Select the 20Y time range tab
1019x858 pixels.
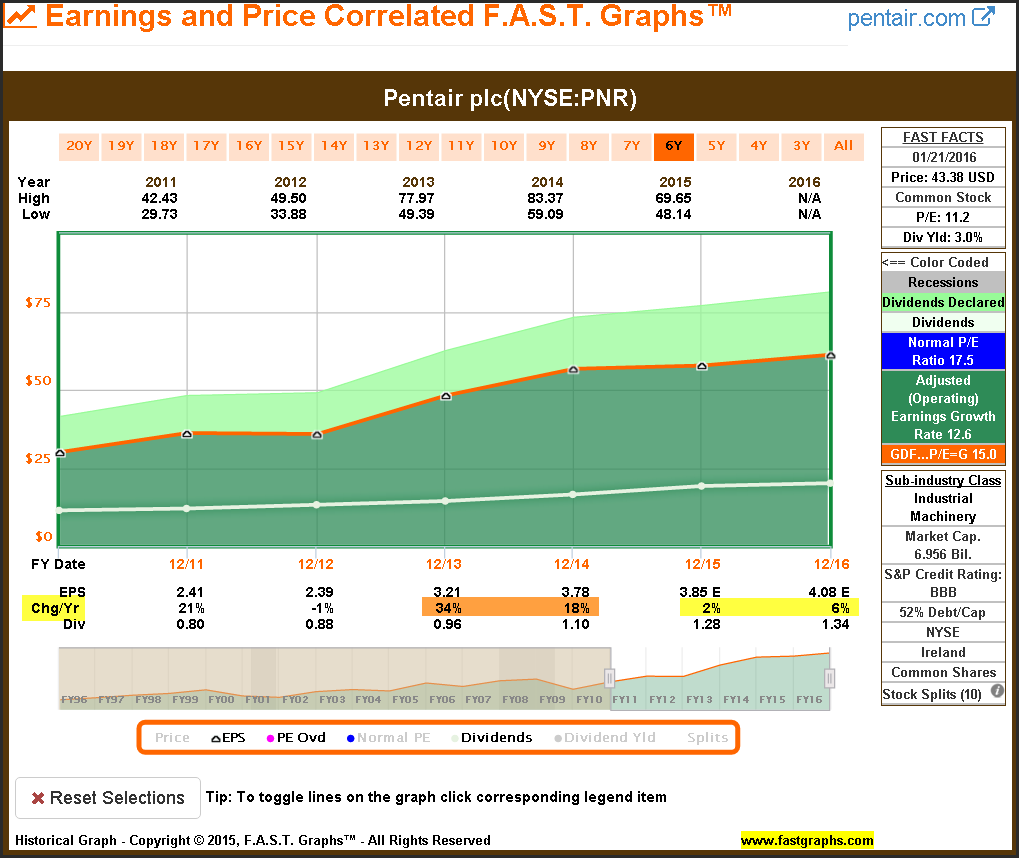pyautogui.click(x=79, y=146)
